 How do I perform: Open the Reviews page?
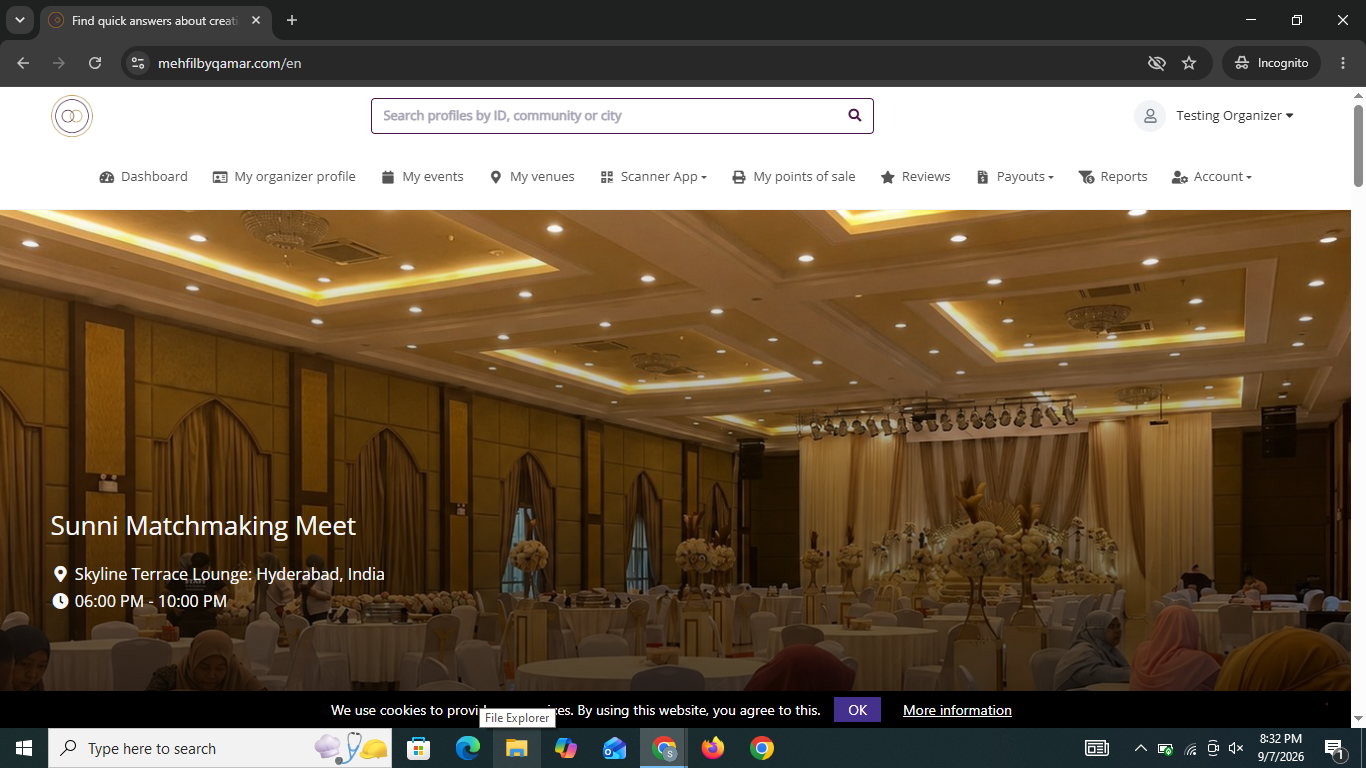pyautogui.click(x=915, y=177)
